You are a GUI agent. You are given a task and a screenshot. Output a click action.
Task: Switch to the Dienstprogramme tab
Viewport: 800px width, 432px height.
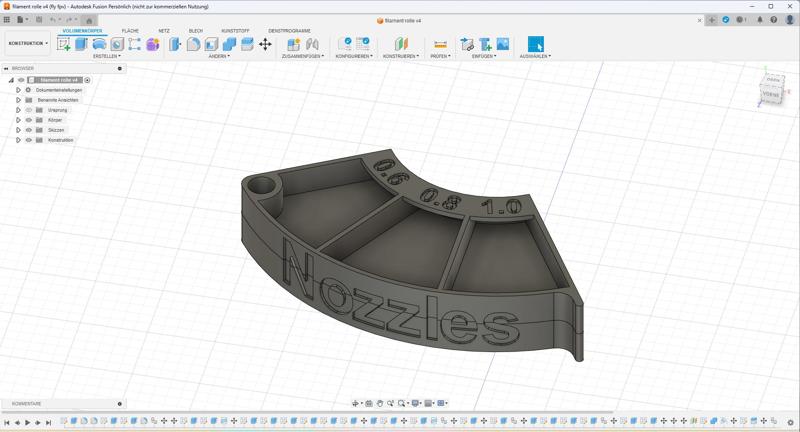tap(289, 31)
